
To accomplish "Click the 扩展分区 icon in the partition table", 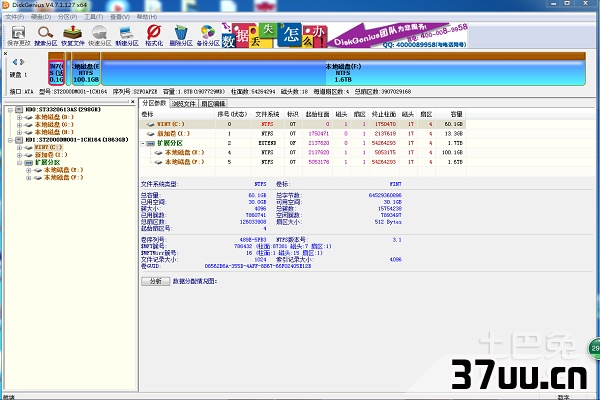I will (151, 143).
